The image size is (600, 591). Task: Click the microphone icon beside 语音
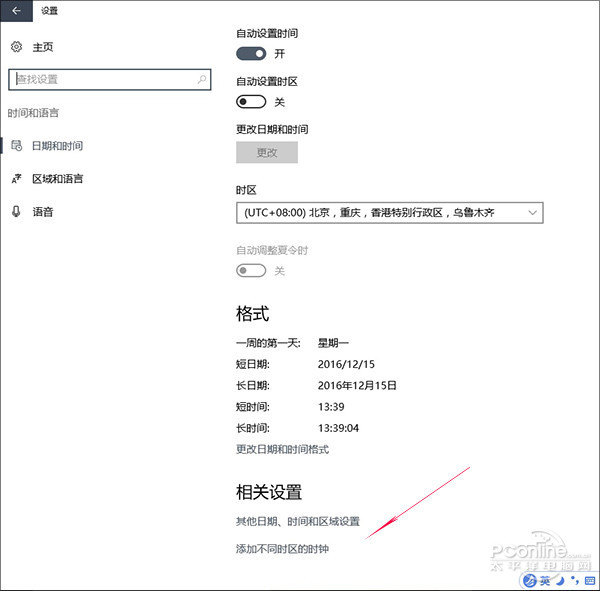pos(16,211)
